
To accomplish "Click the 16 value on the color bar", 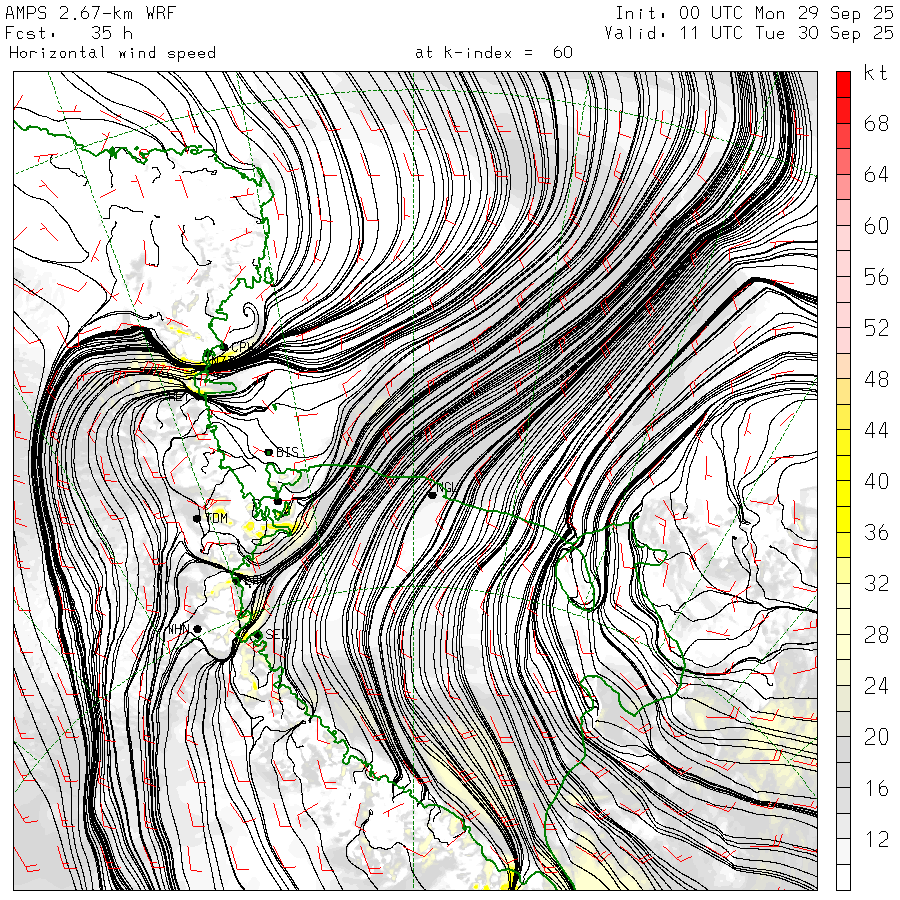I will click(876, 788).
